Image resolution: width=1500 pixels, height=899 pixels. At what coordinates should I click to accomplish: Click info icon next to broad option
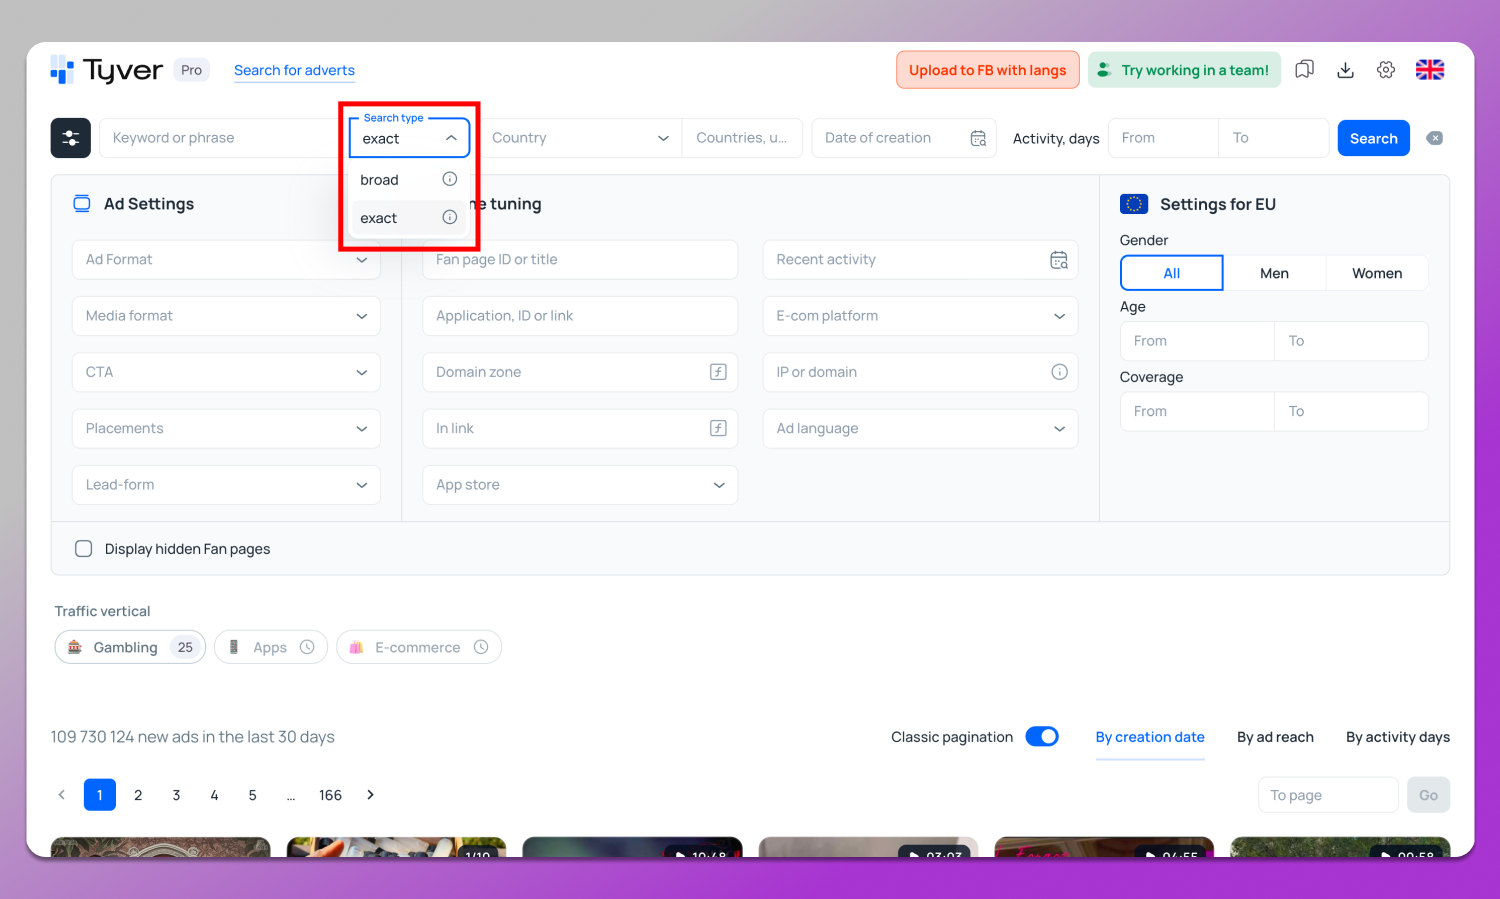450,179
